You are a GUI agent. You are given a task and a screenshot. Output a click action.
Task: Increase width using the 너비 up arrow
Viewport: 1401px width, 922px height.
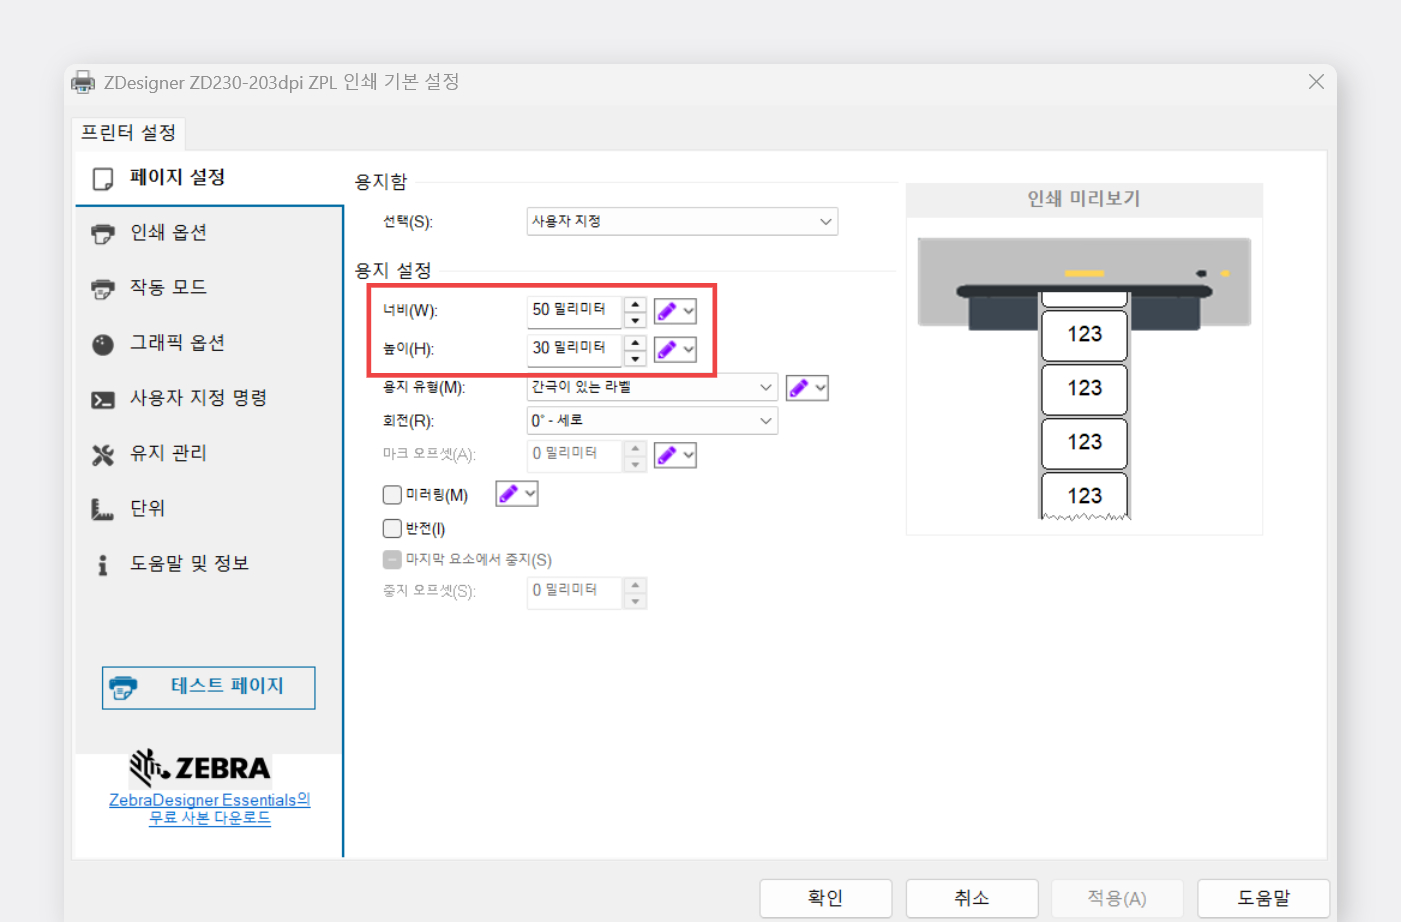[x=635, y=304]
